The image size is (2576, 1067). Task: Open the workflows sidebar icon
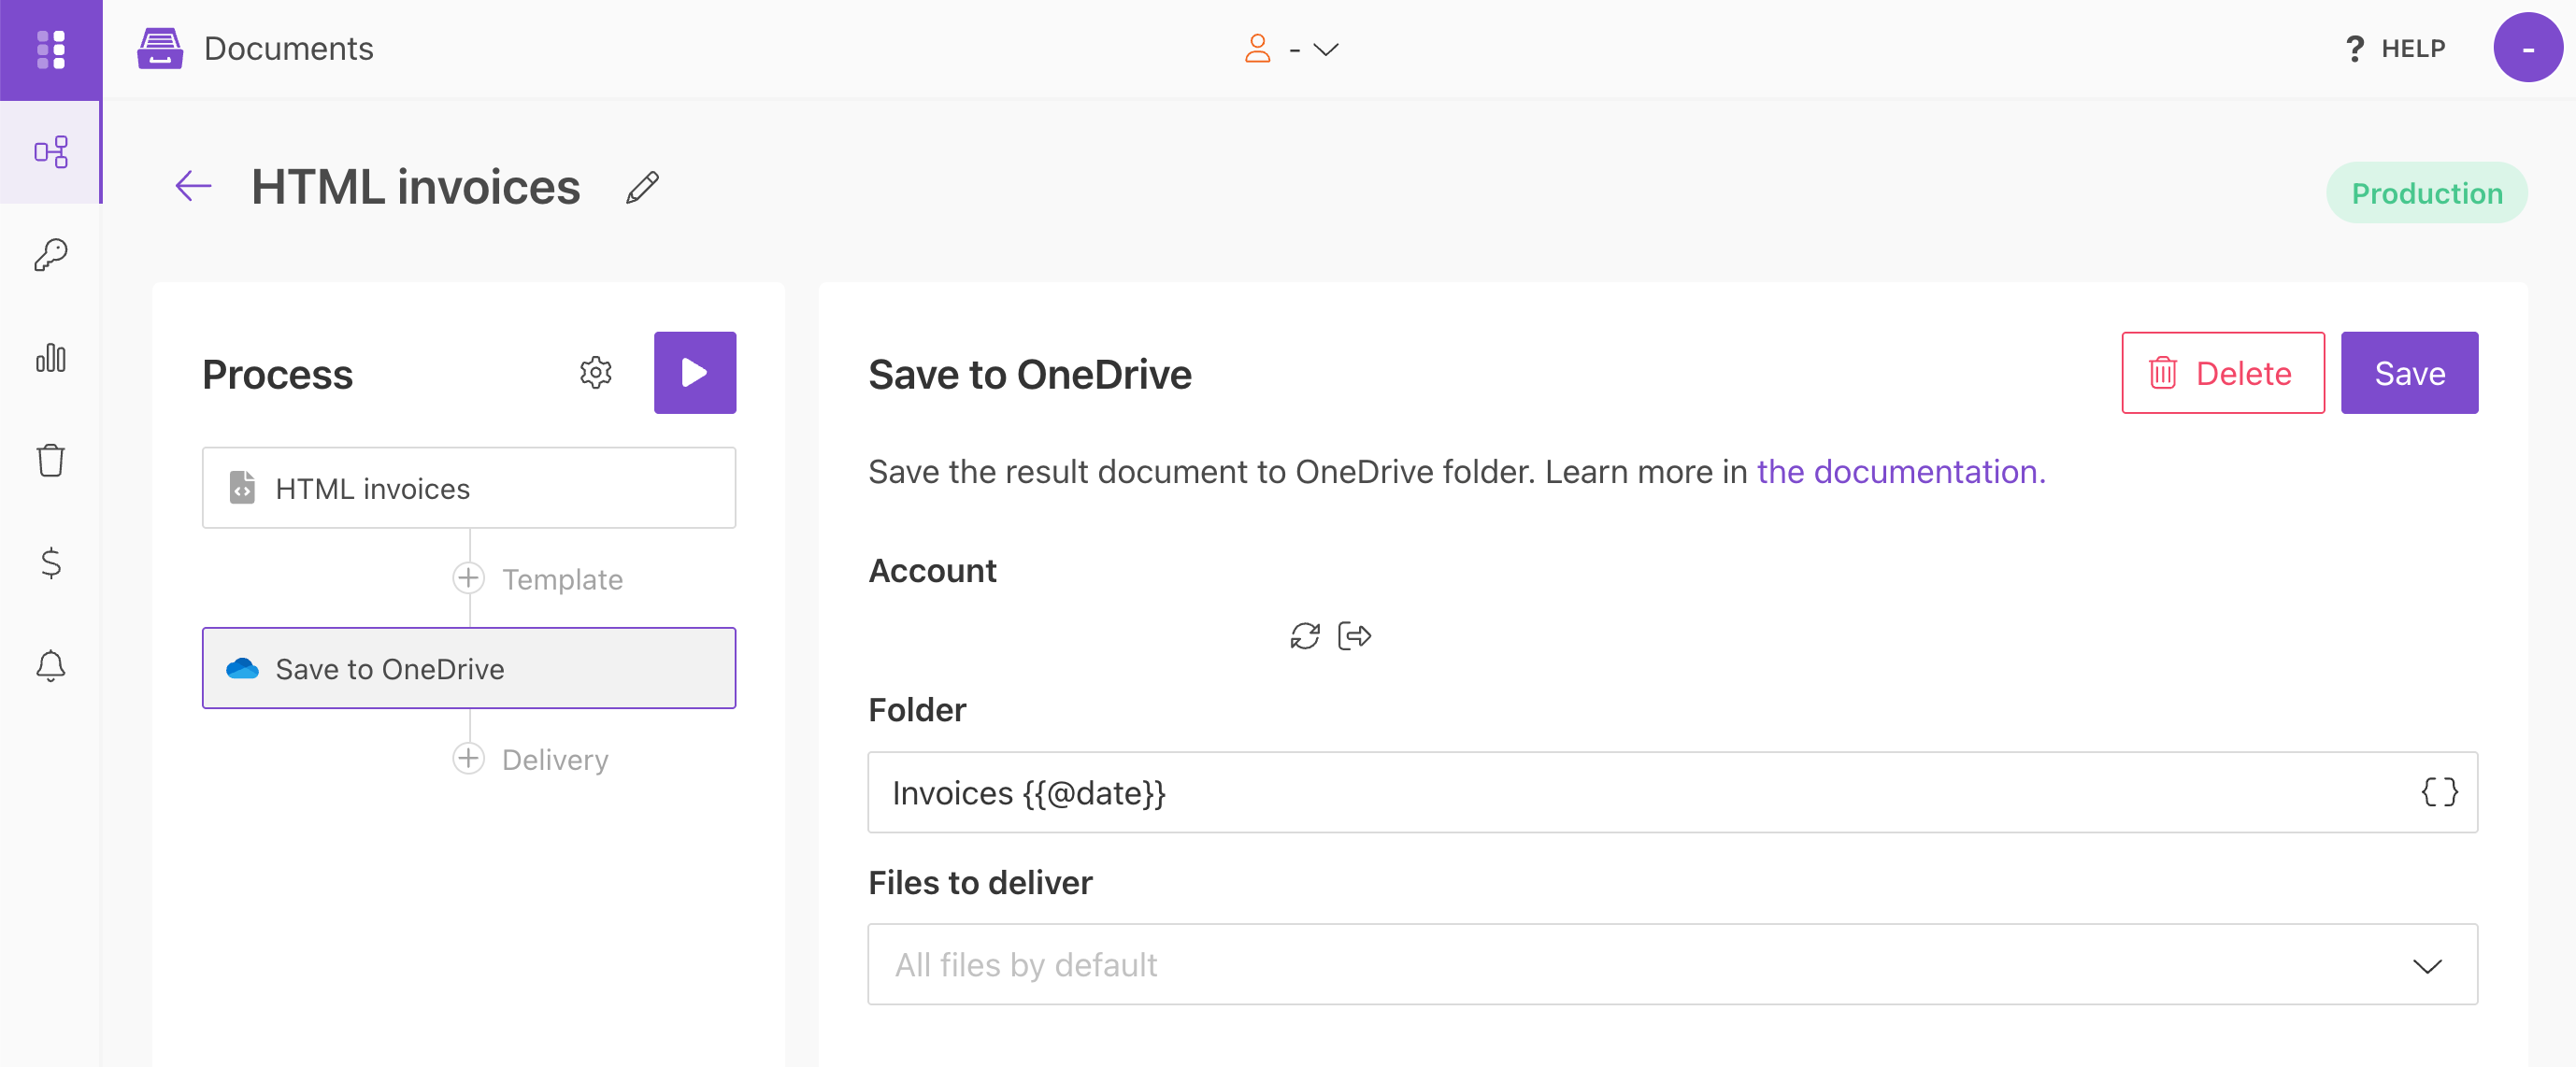pos(51,152)
